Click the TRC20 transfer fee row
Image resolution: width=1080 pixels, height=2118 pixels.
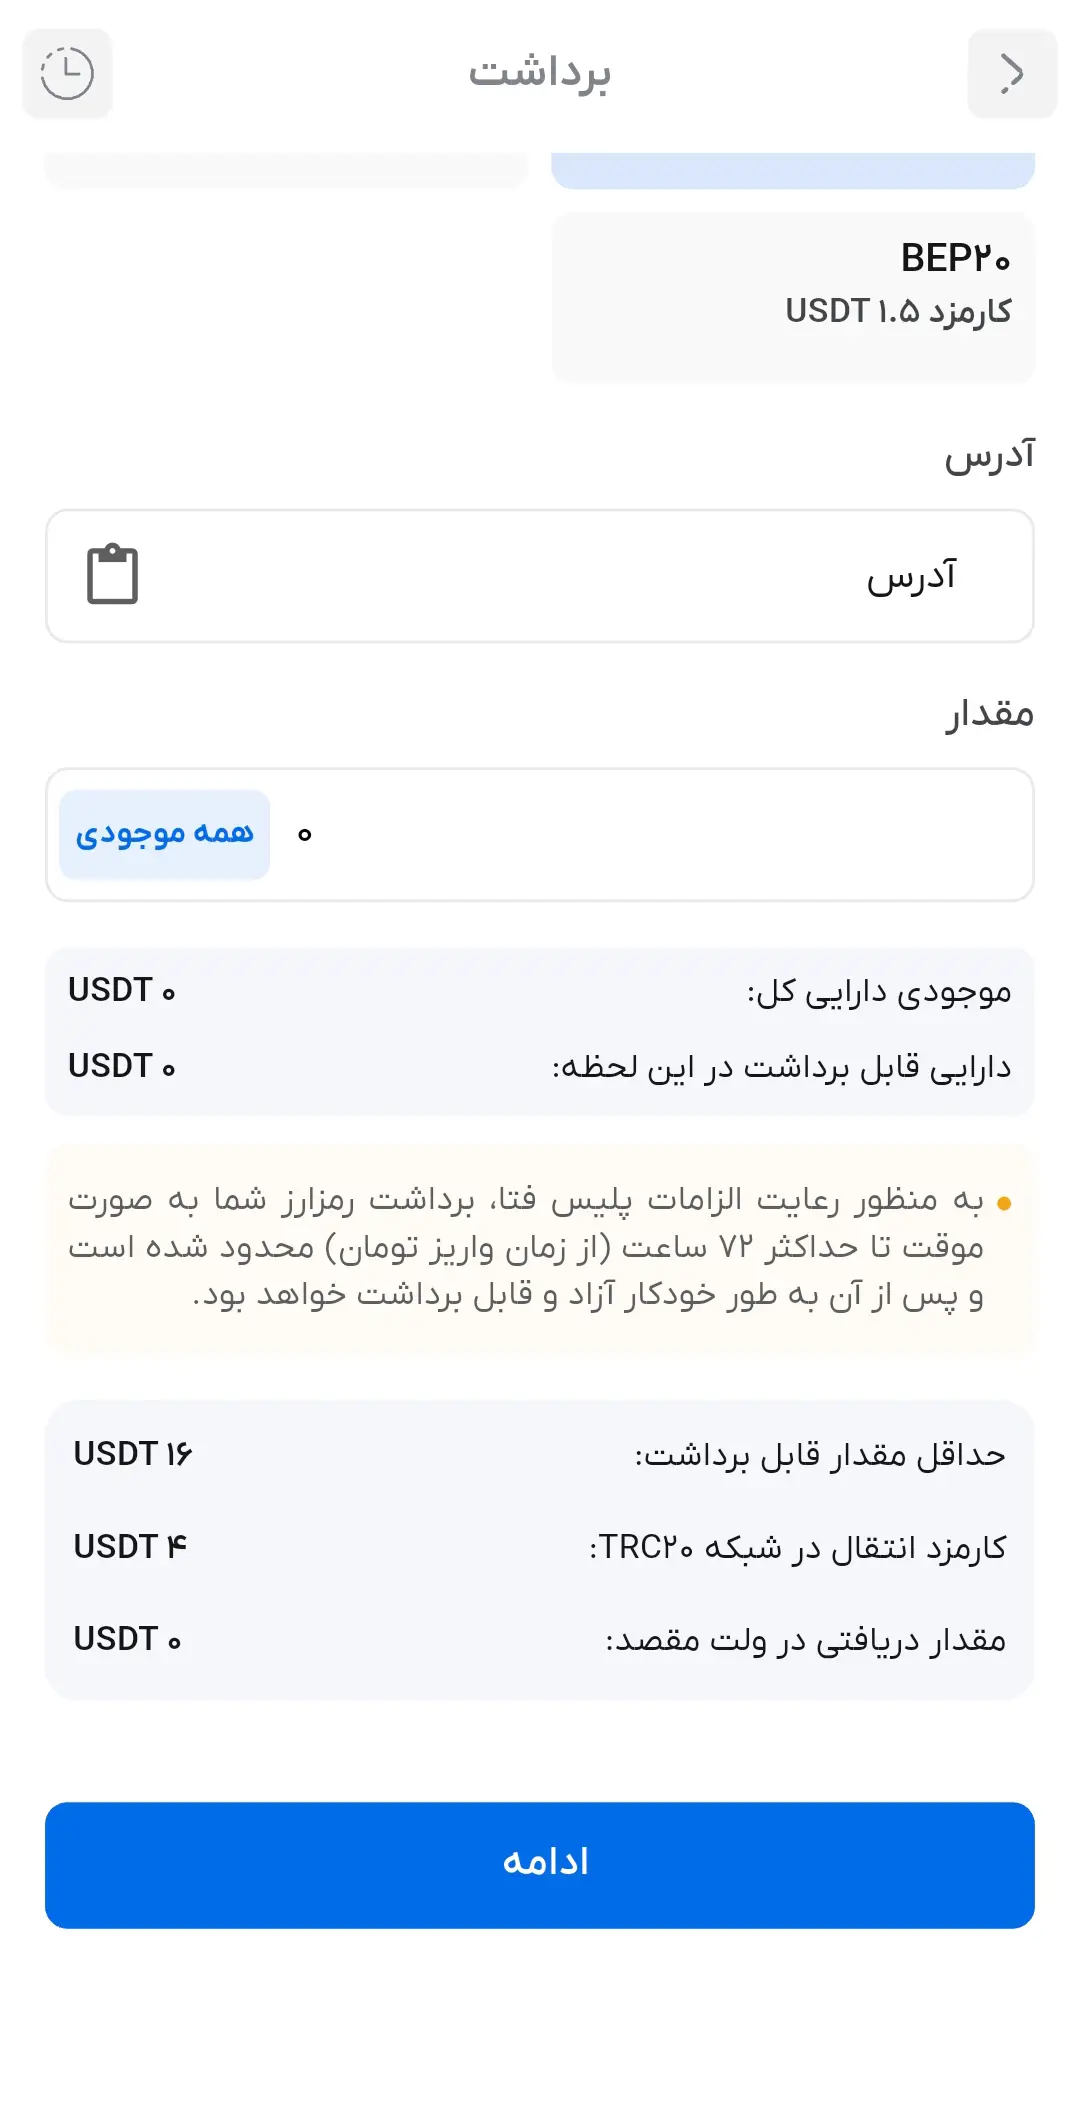[540, 1547]
